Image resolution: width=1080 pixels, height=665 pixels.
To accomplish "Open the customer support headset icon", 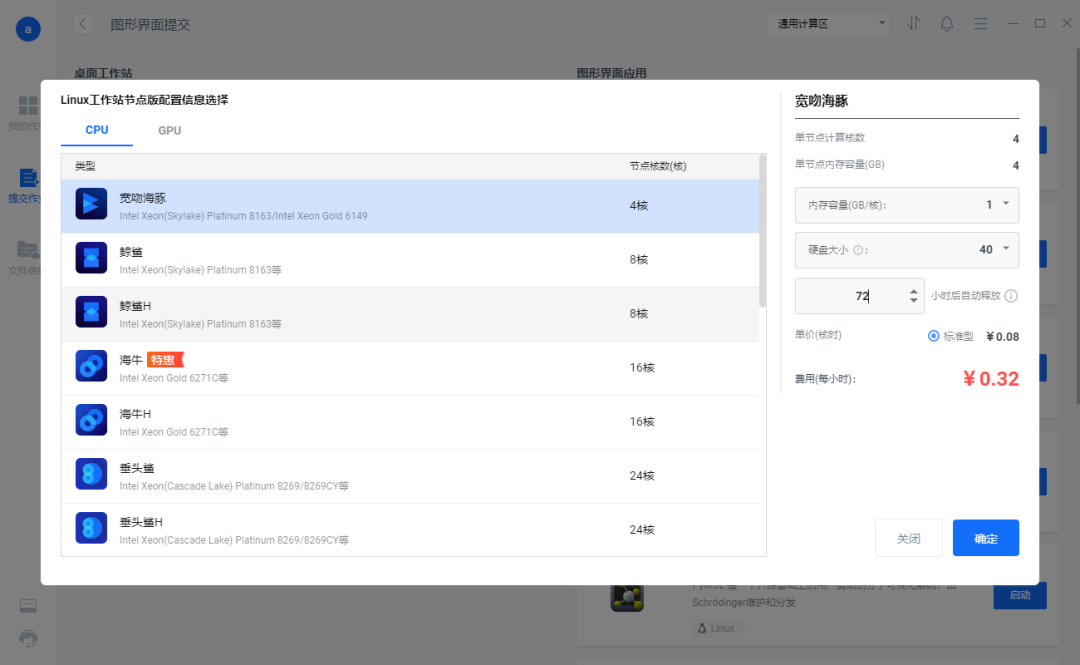I will tap(28, 639).
